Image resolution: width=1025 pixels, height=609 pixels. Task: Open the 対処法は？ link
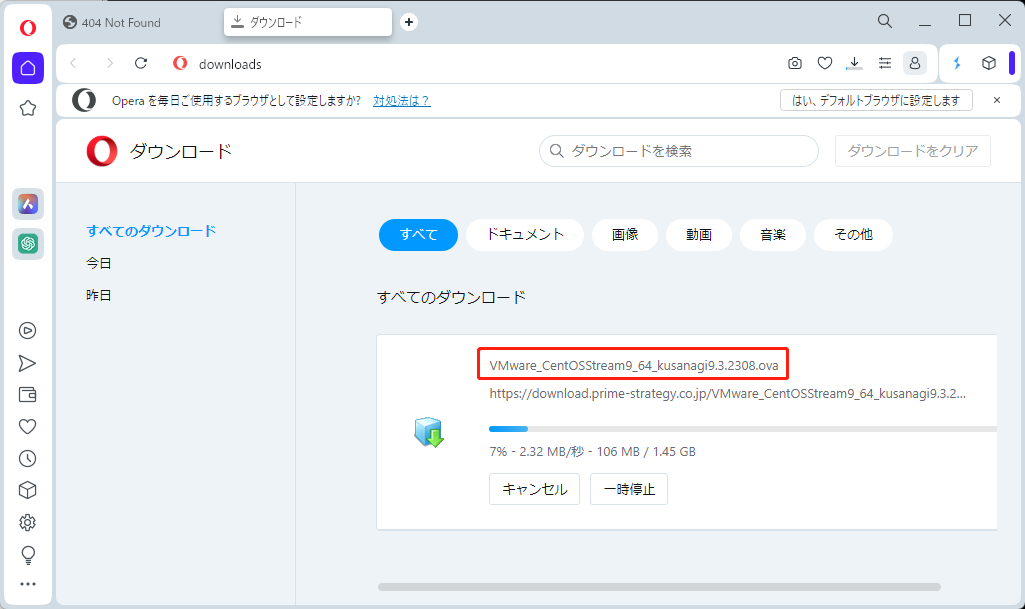401,101
